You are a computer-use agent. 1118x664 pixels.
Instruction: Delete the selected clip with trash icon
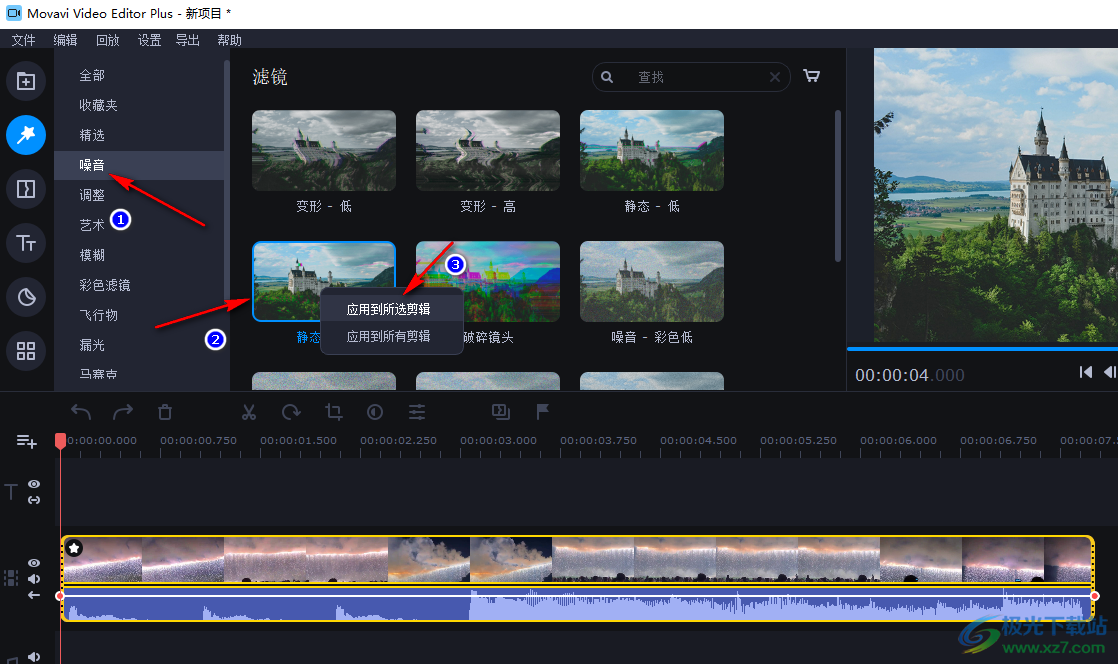(165, 412)
